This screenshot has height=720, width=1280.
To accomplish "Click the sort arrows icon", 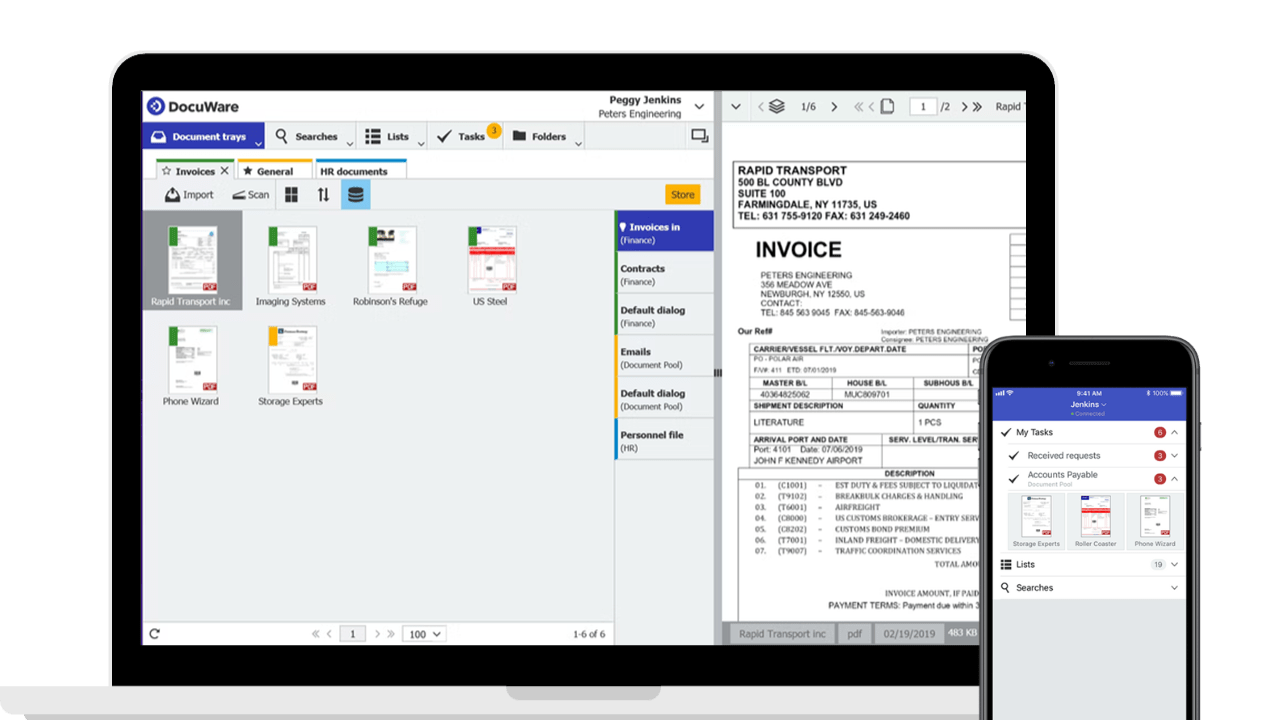I will click(323, 195).
